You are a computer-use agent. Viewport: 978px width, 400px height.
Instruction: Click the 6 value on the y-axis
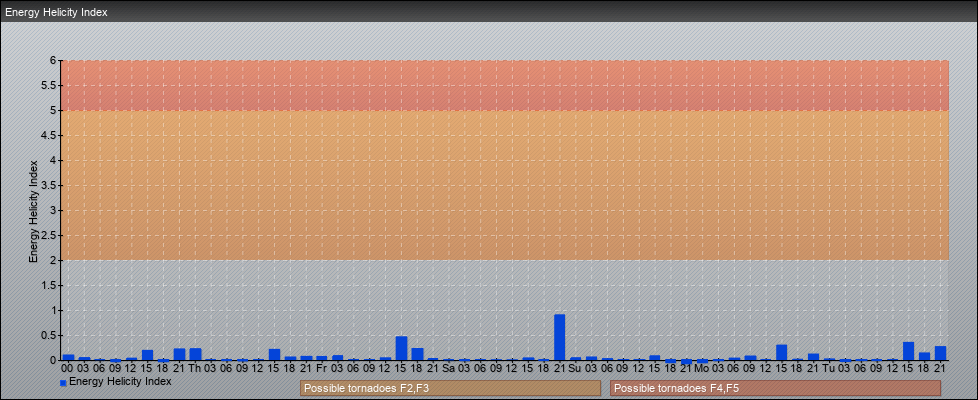54,61
